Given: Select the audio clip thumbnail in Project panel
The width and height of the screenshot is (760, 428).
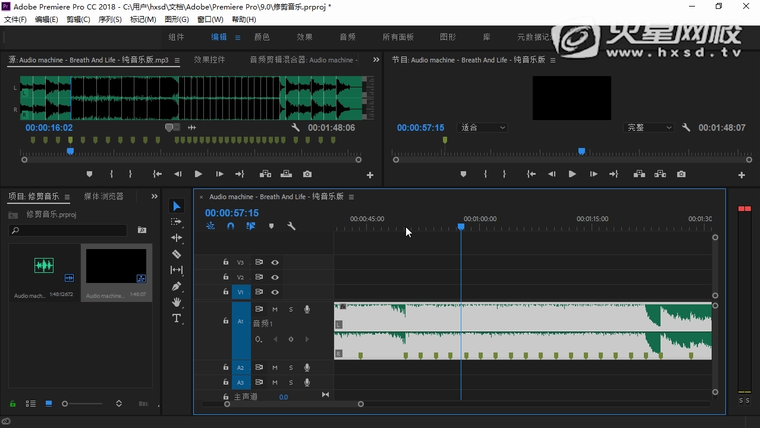Looking at the screenshot, I should 43,266.
